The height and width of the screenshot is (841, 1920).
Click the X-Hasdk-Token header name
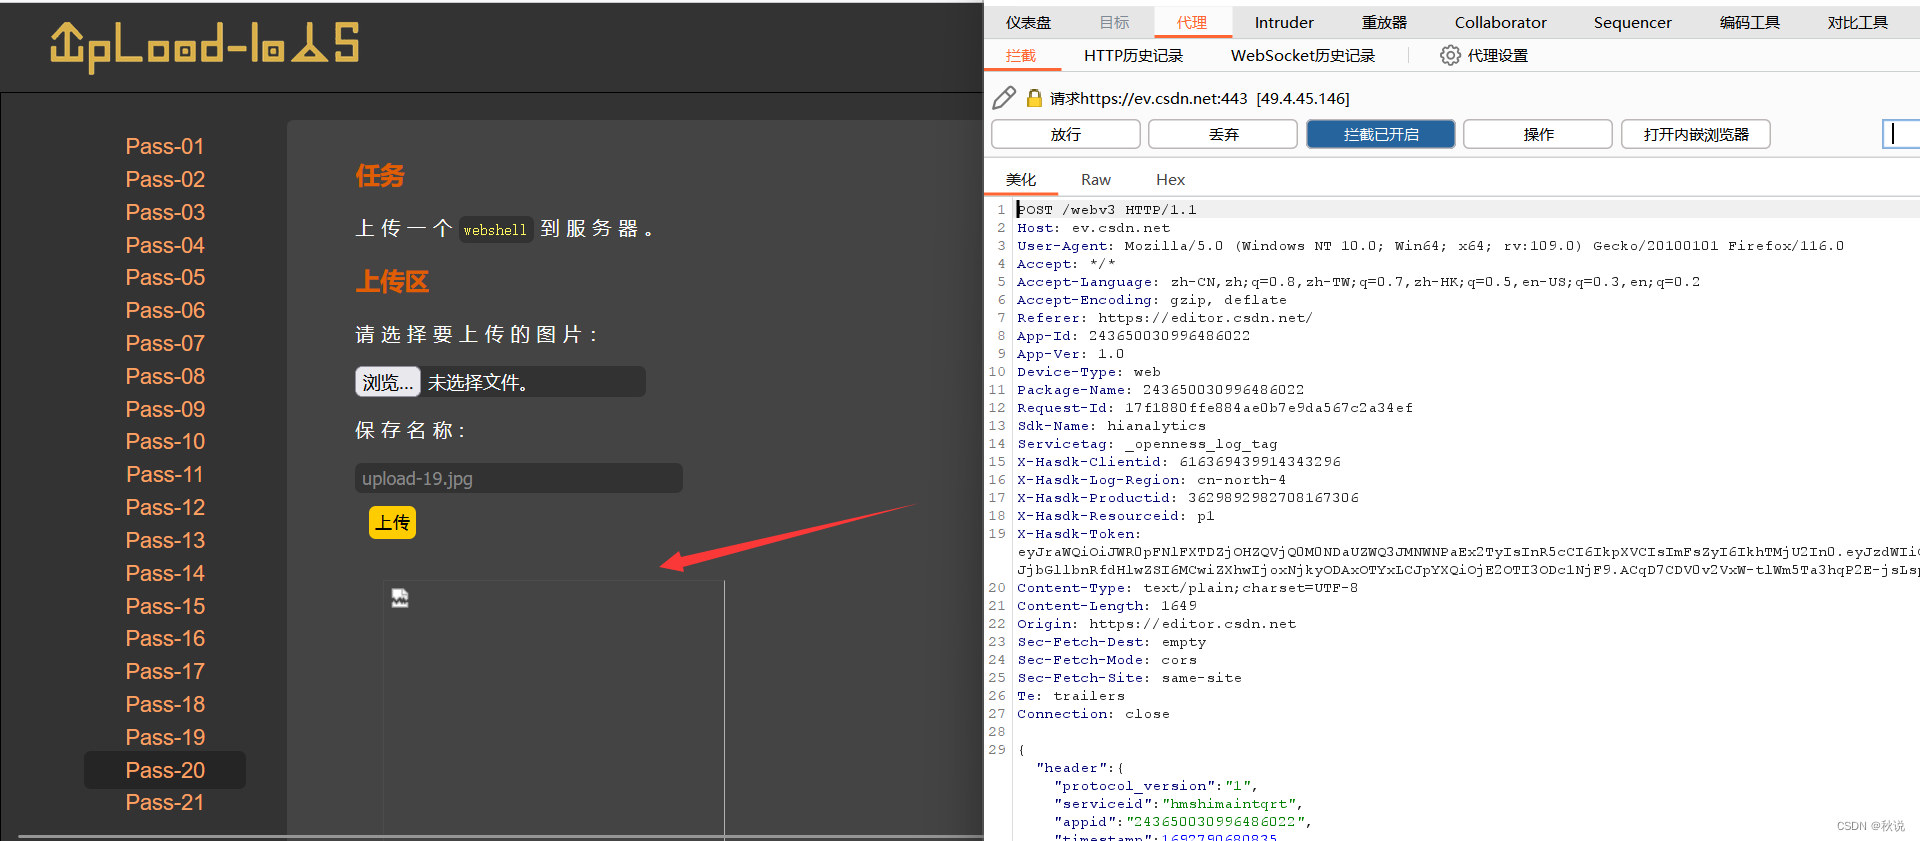(1078, 534)
